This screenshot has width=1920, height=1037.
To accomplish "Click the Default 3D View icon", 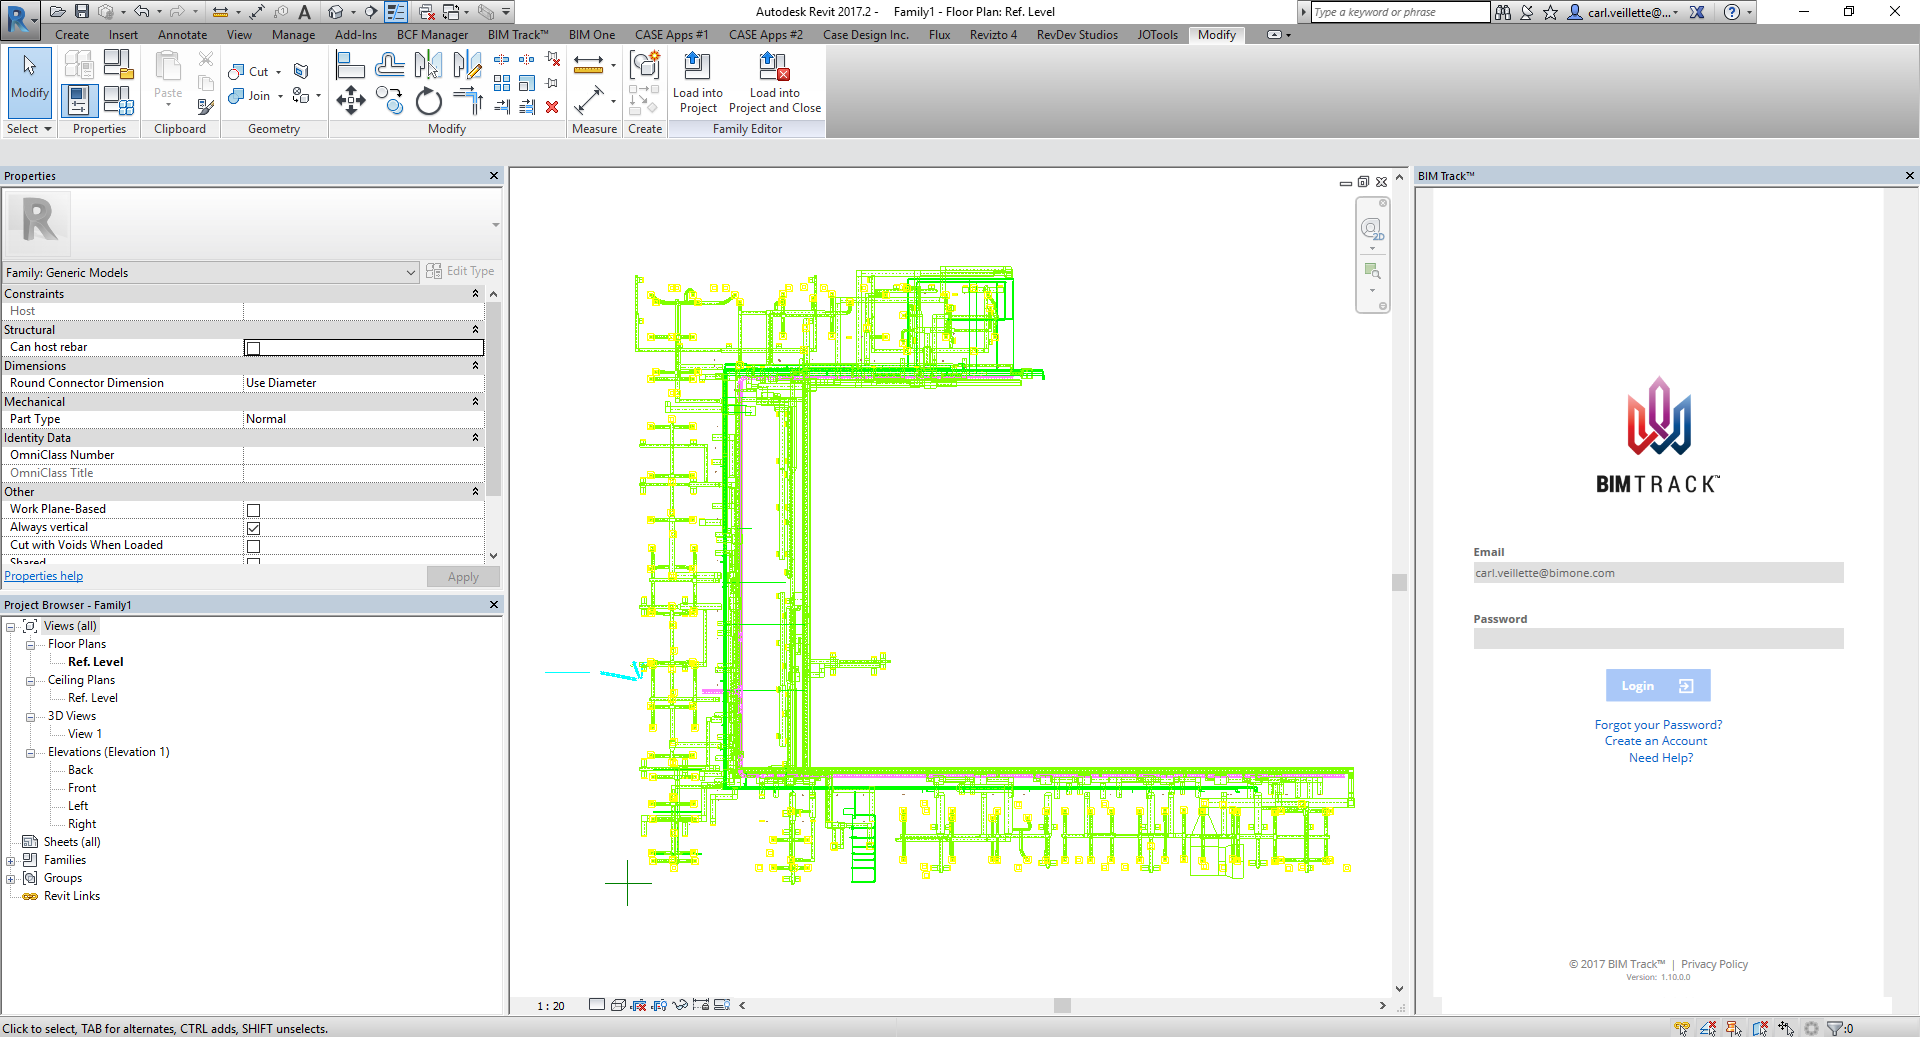I will [x=336, y=12].
